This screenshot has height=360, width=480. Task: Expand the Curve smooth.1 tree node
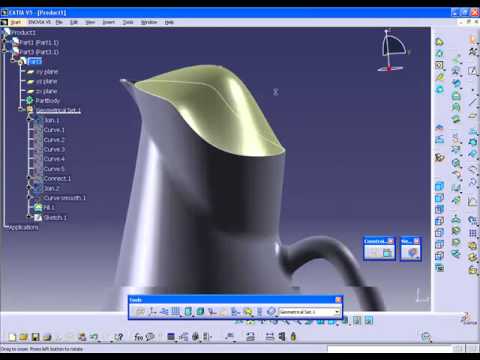click(29, 198)
